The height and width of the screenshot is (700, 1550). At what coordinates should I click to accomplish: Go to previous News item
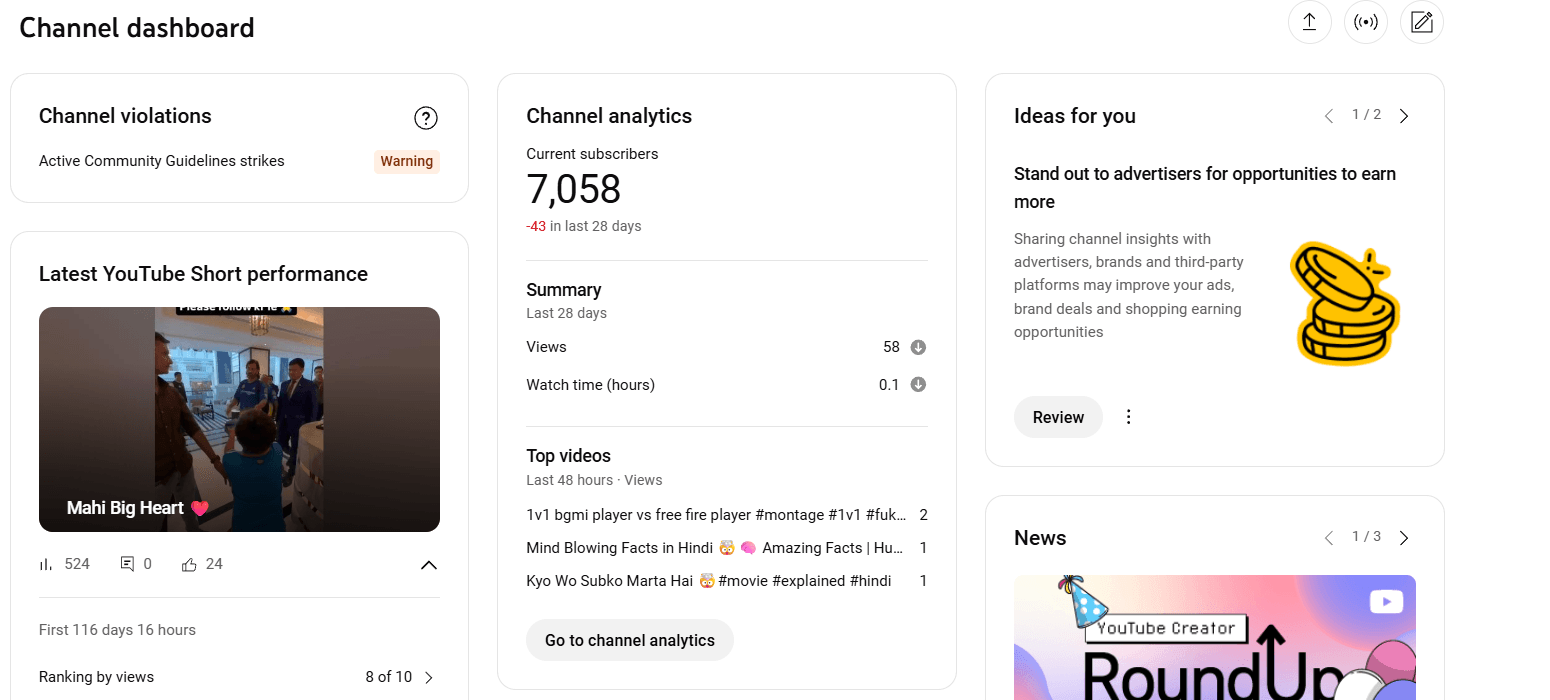tap(1329, 538)
